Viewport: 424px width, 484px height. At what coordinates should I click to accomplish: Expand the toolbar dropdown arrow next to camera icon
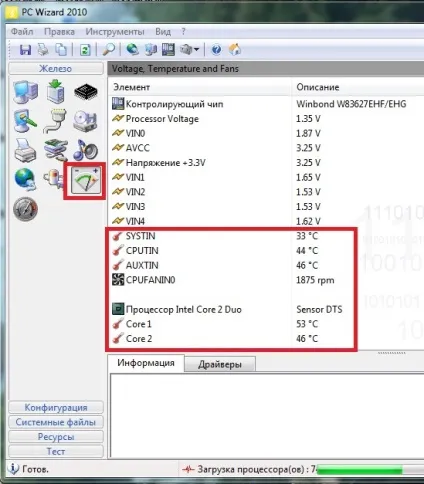click(196, 50)
